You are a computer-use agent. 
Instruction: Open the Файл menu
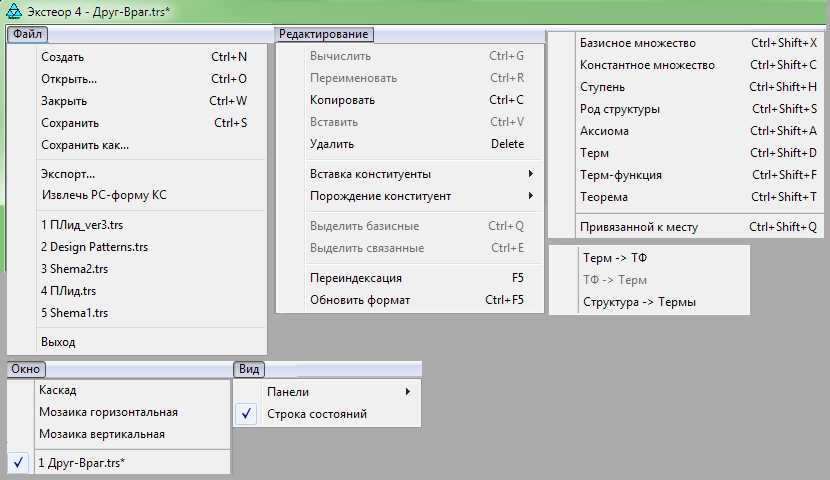[x=26, y=34]
